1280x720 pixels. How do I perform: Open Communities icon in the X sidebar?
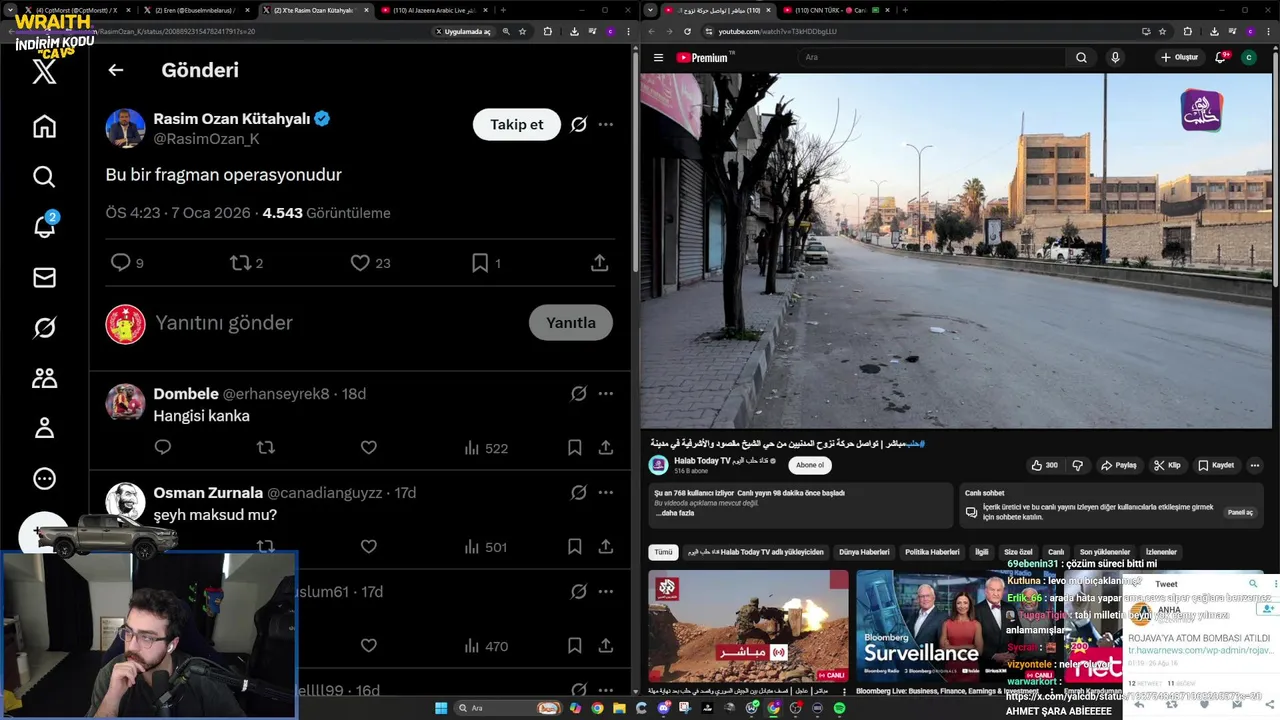click(x=44, y=378)
